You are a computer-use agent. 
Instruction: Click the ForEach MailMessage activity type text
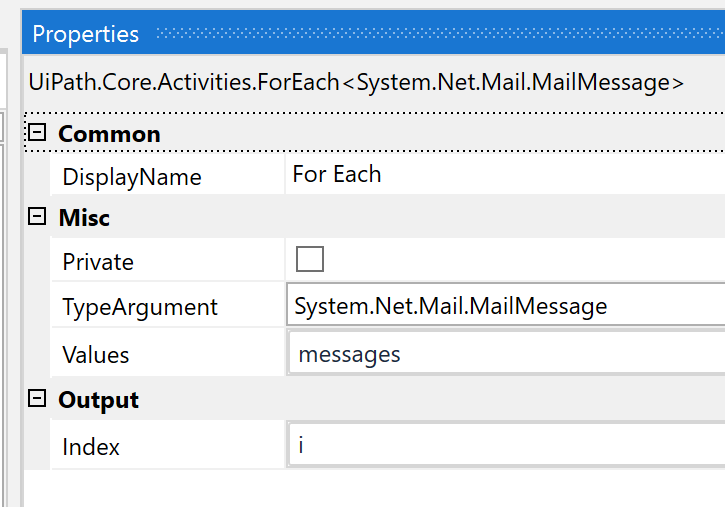click(x=357, y=82)
